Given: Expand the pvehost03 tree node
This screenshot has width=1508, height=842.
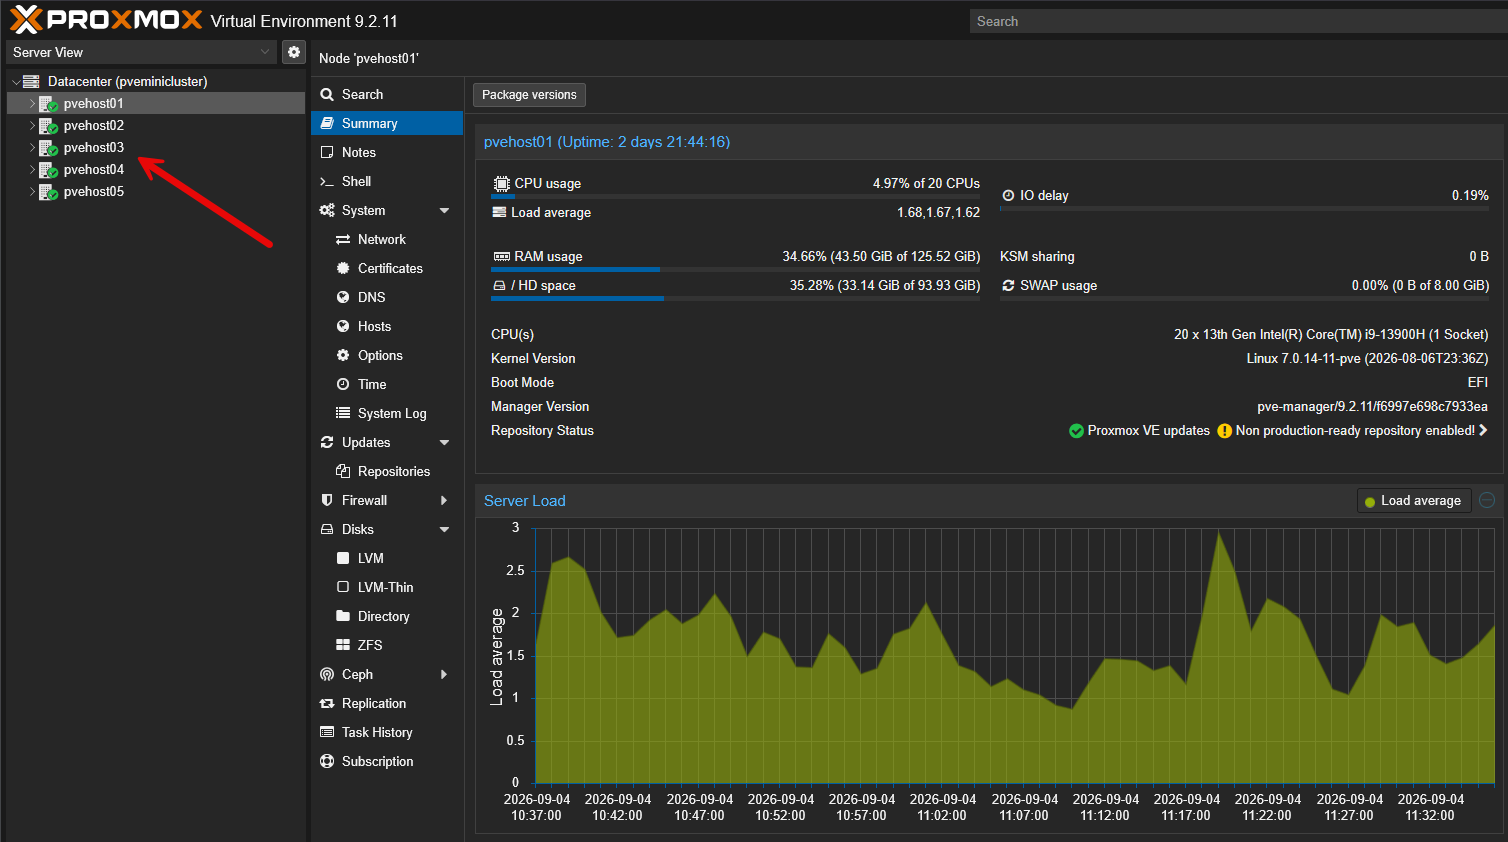Looking at the screenshot, I should 32,147.
